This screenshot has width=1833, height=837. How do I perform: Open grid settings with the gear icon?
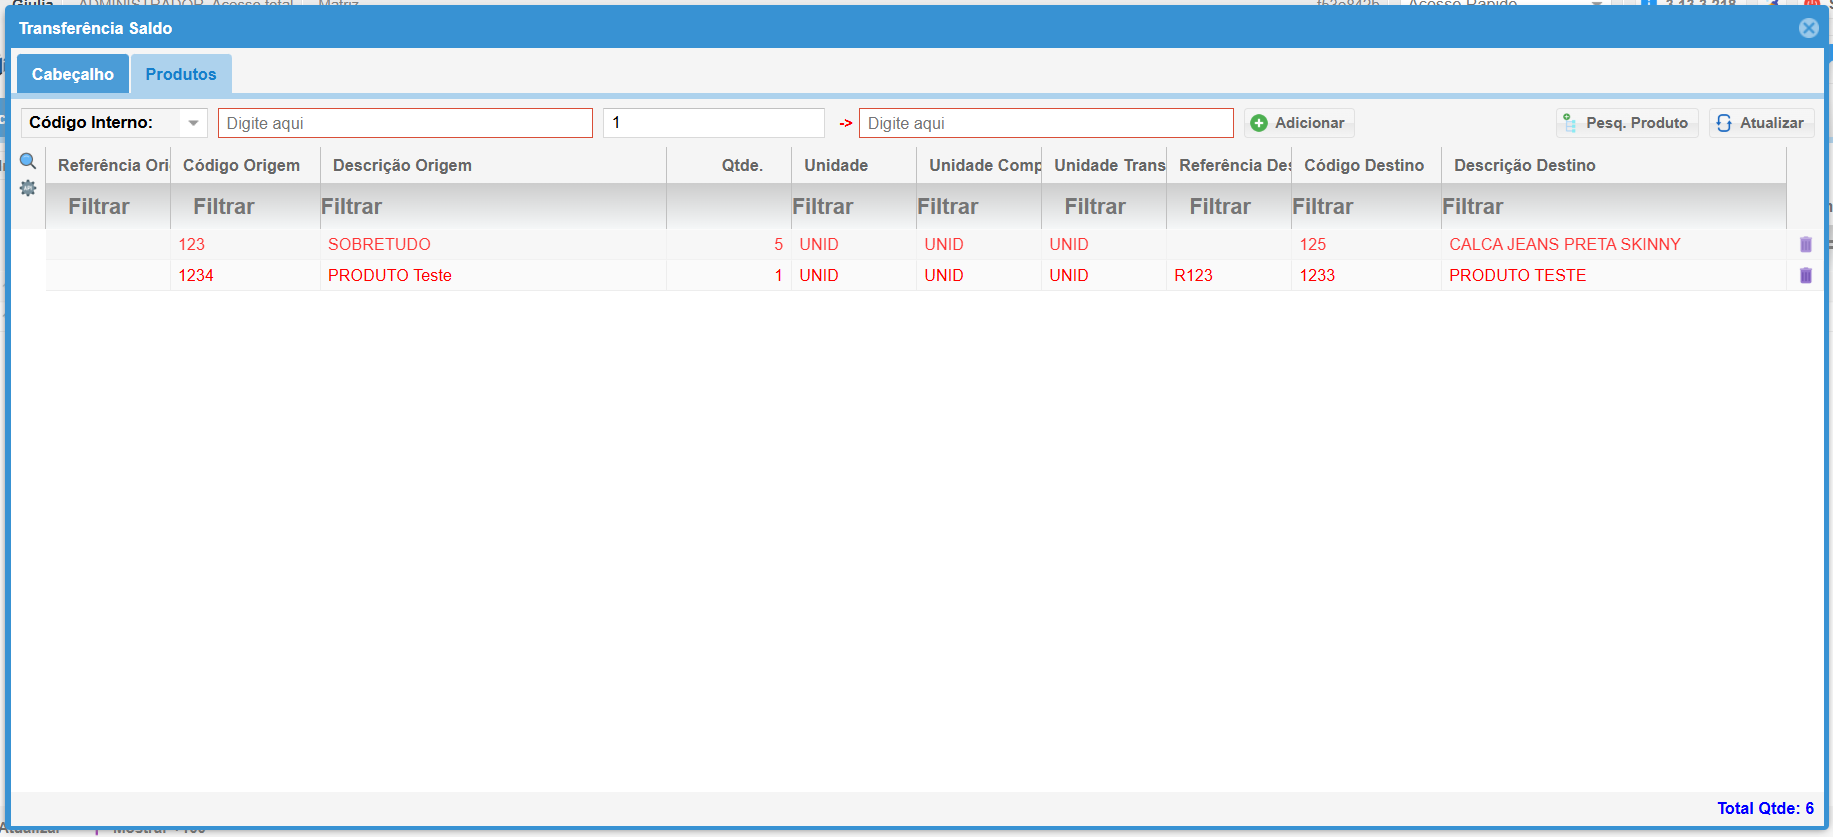click(28, 188)
